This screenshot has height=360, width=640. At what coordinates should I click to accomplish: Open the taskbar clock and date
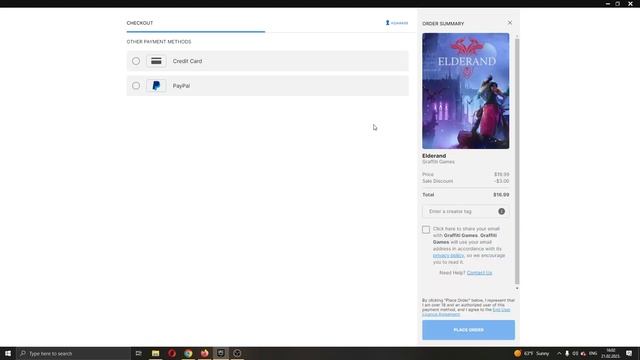coord(610,353)
